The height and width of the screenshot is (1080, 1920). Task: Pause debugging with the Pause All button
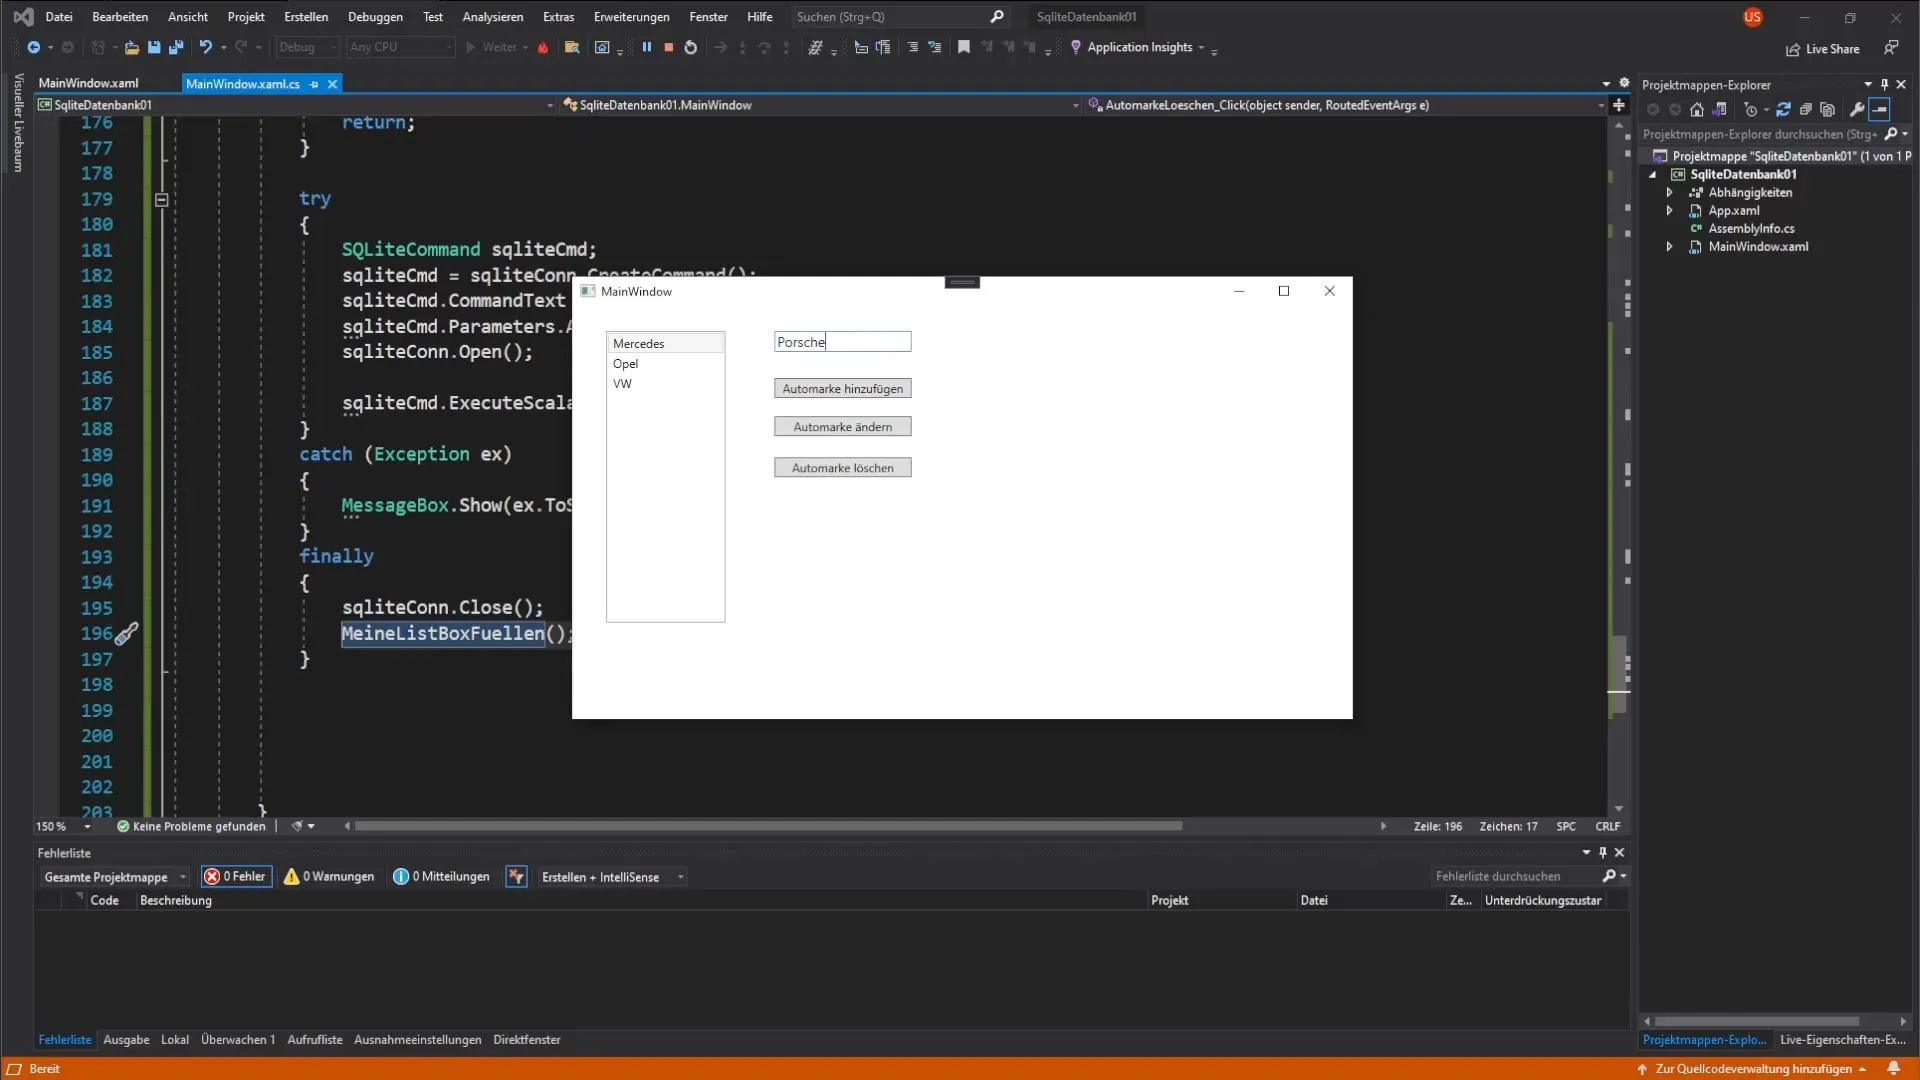click(x=647, y=47)
